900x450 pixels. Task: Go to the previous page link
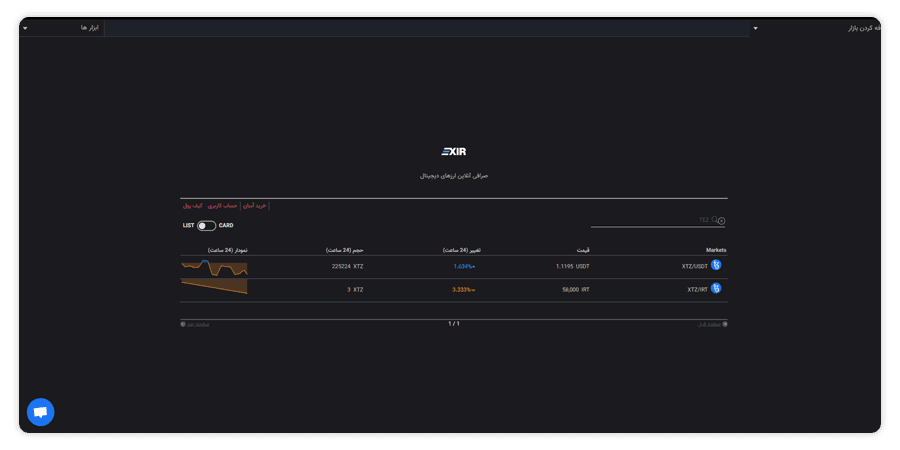712,324
